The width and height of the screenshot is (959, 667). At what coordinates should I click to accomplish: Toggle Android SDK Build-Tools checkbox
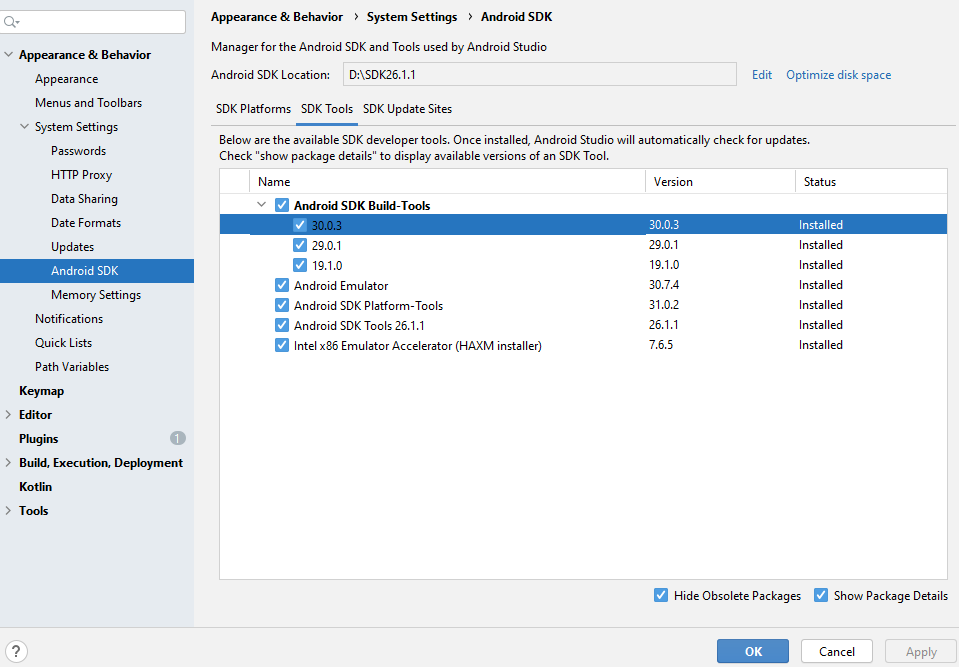(x=282, y=205)
